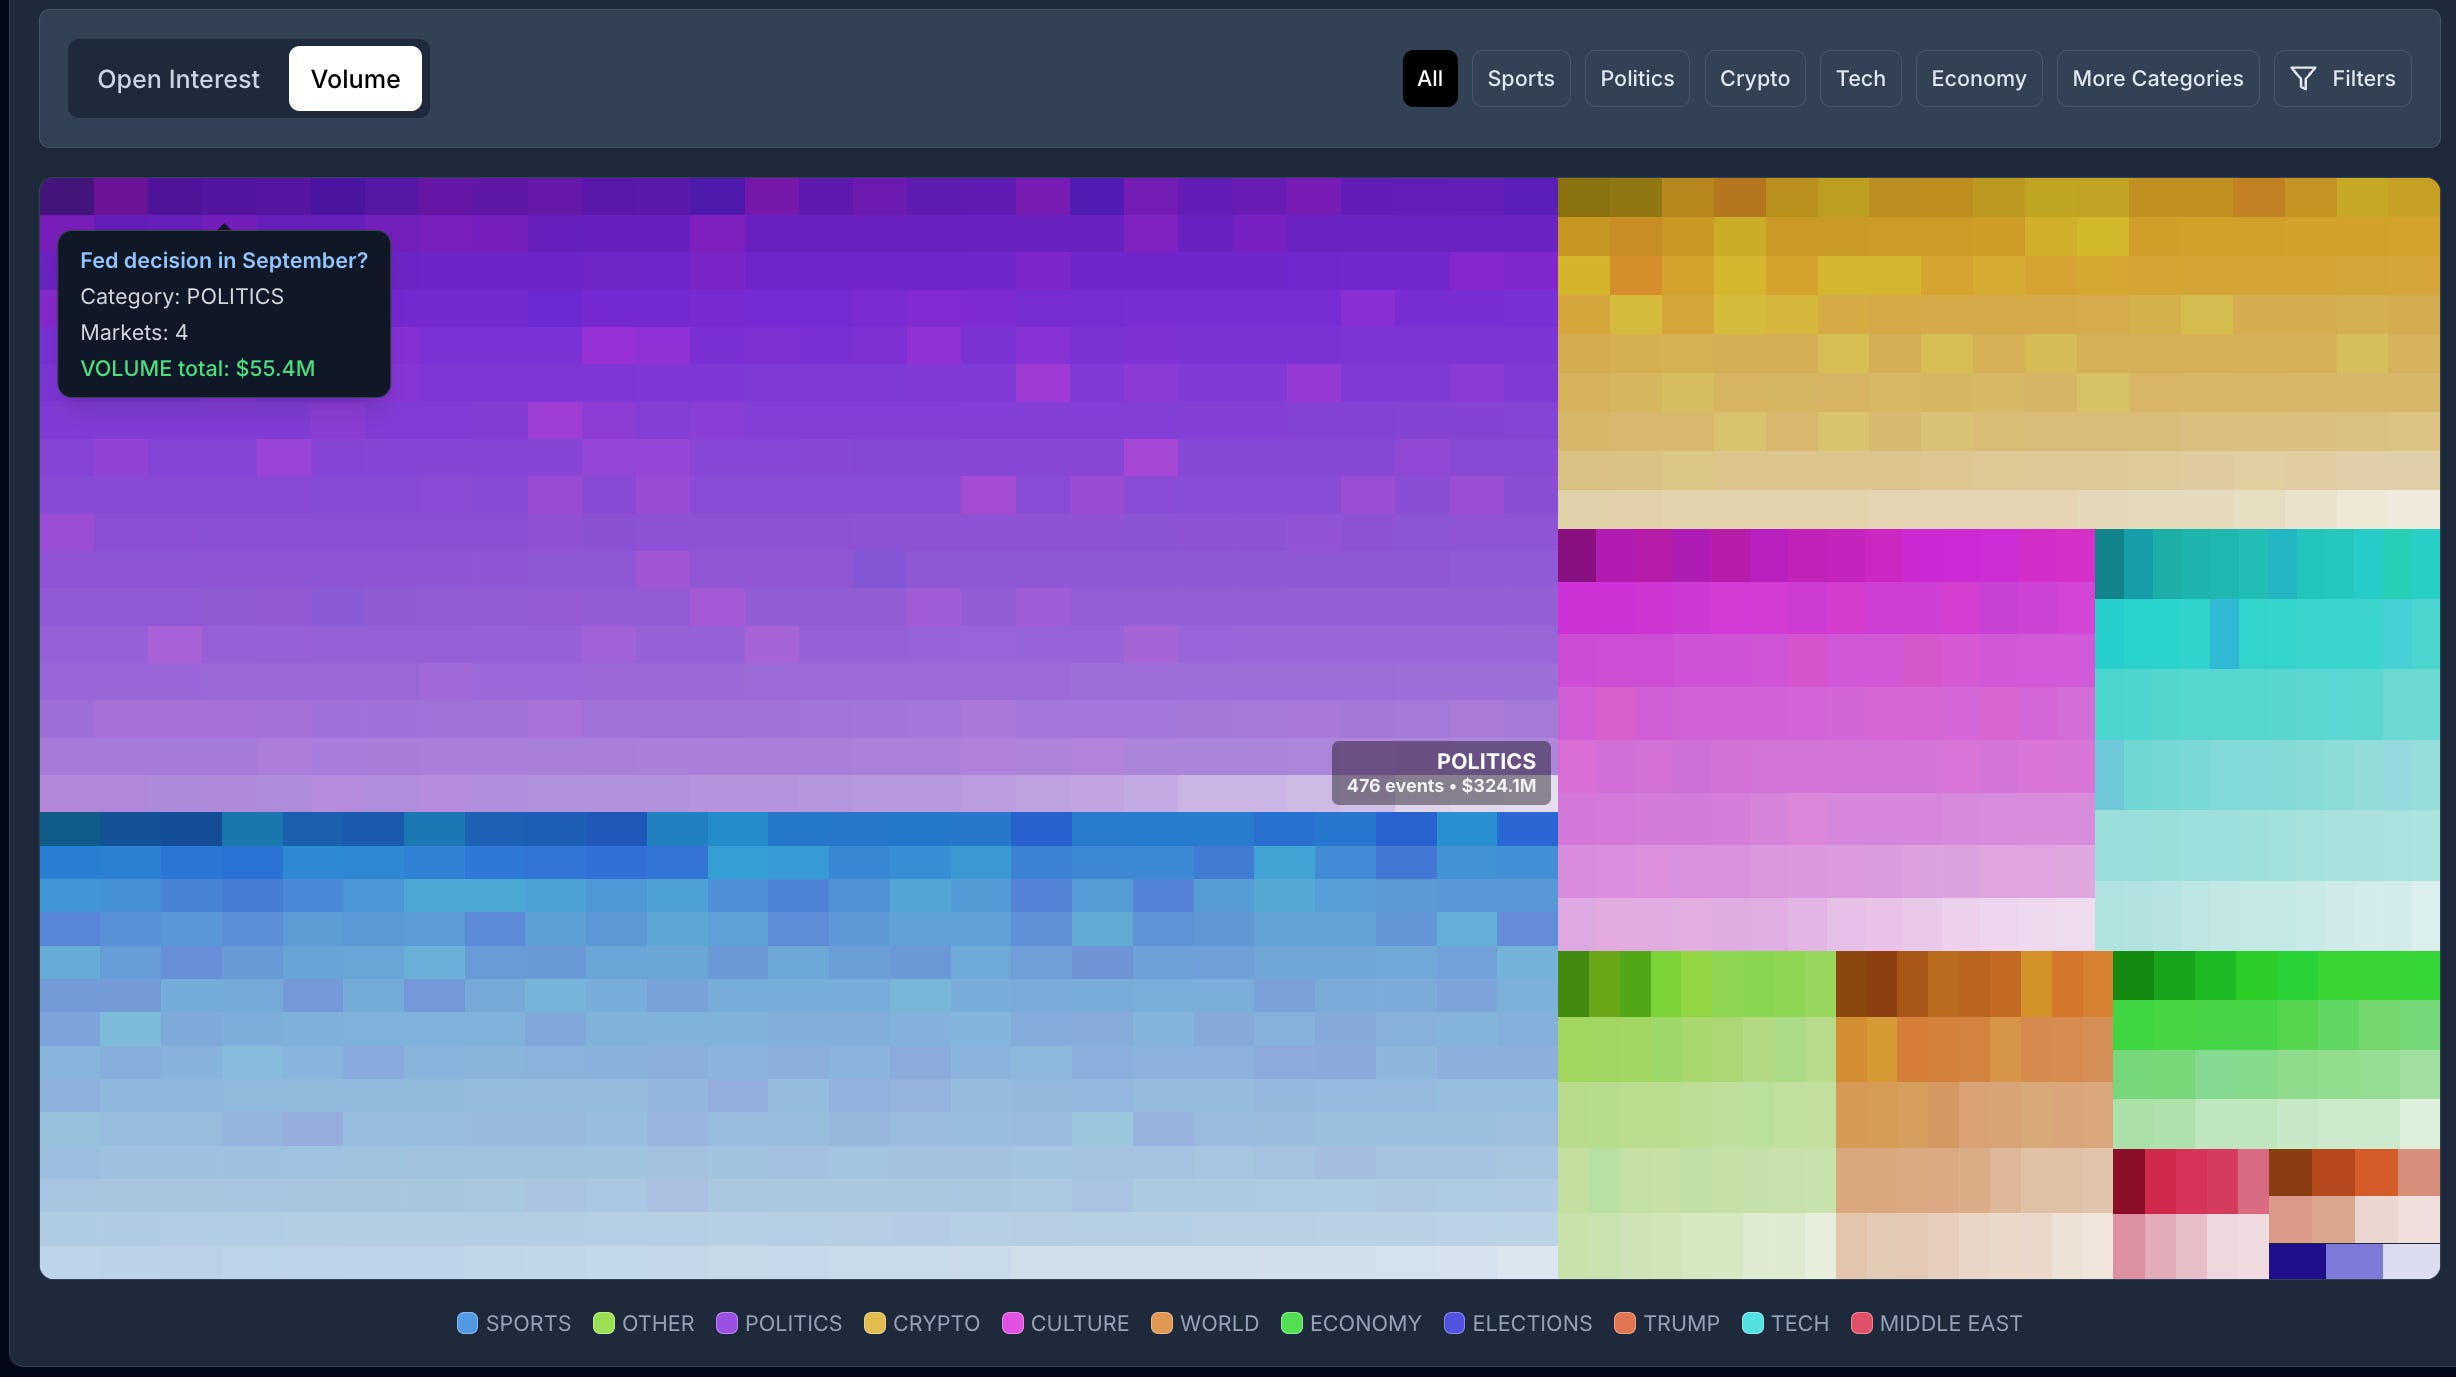
Task: Click the MIDDLE EAST legend color swatch
Action: pyautogui.click(x=1862, y=1323)
